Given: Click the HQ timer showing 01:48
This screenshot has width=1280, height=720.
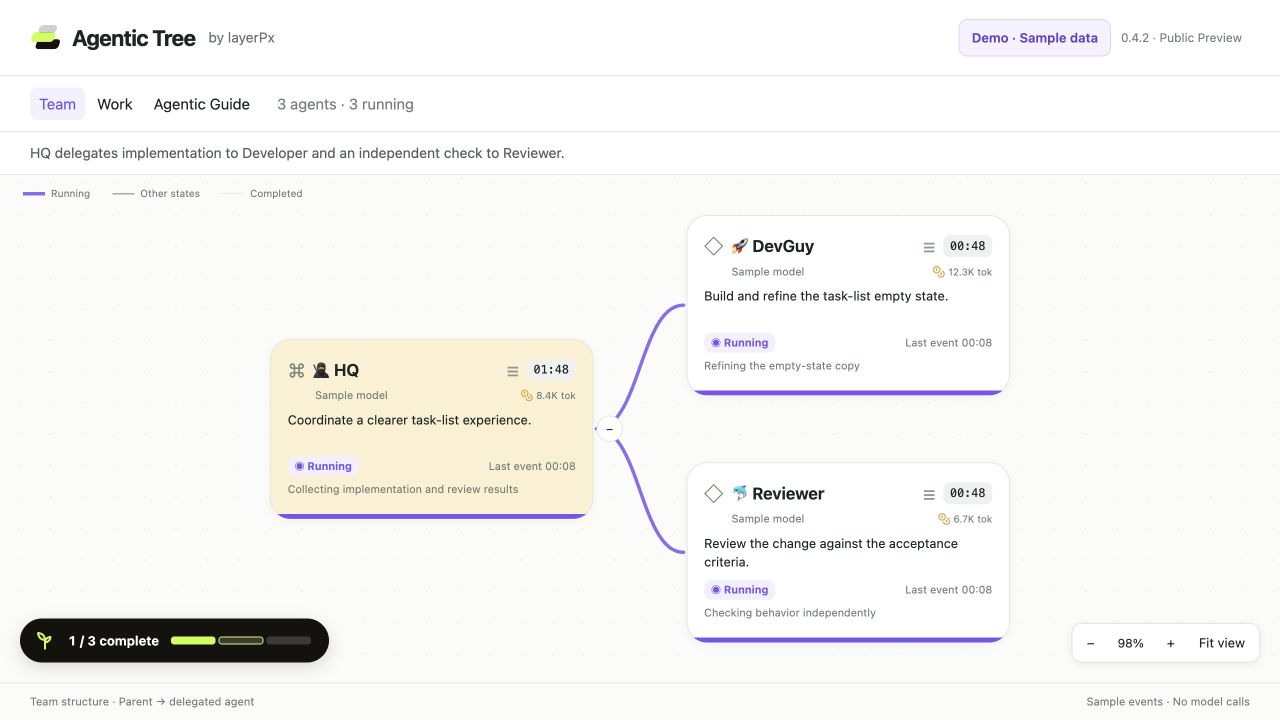Looking at the screenshot, I should (x=551, y=370).
